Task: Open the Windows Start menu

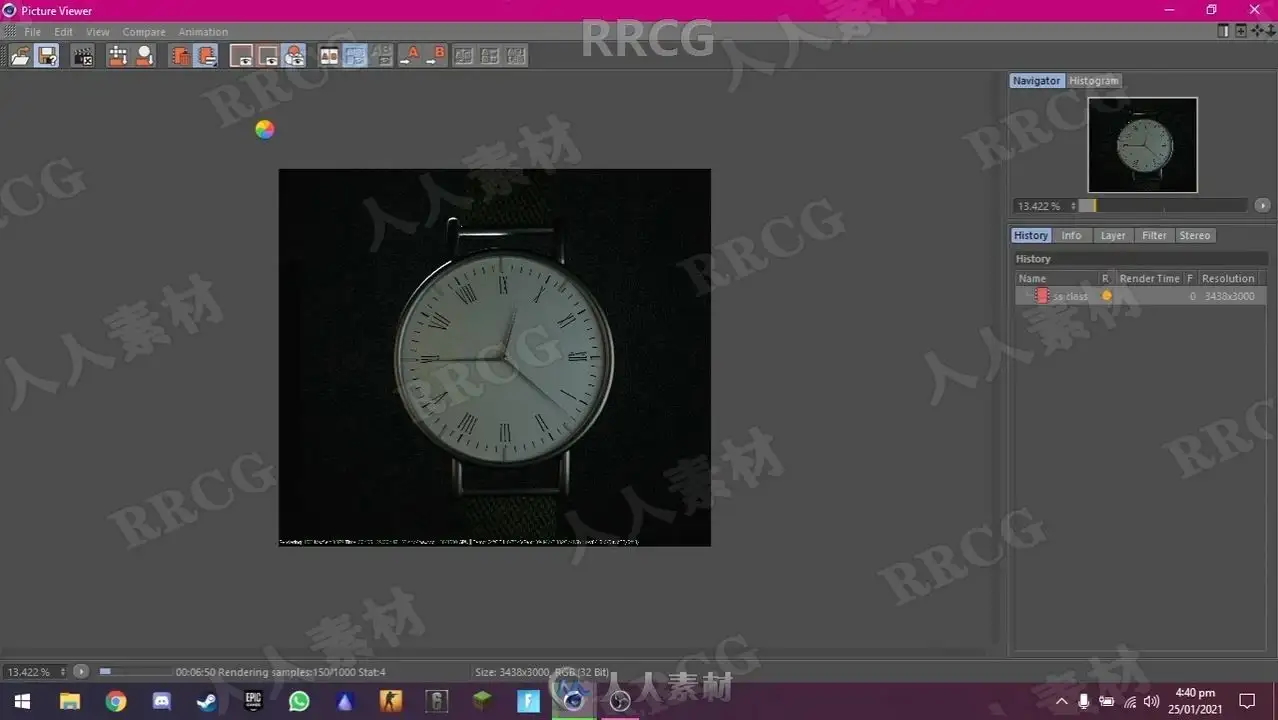Action: click(x=21, y=701)
